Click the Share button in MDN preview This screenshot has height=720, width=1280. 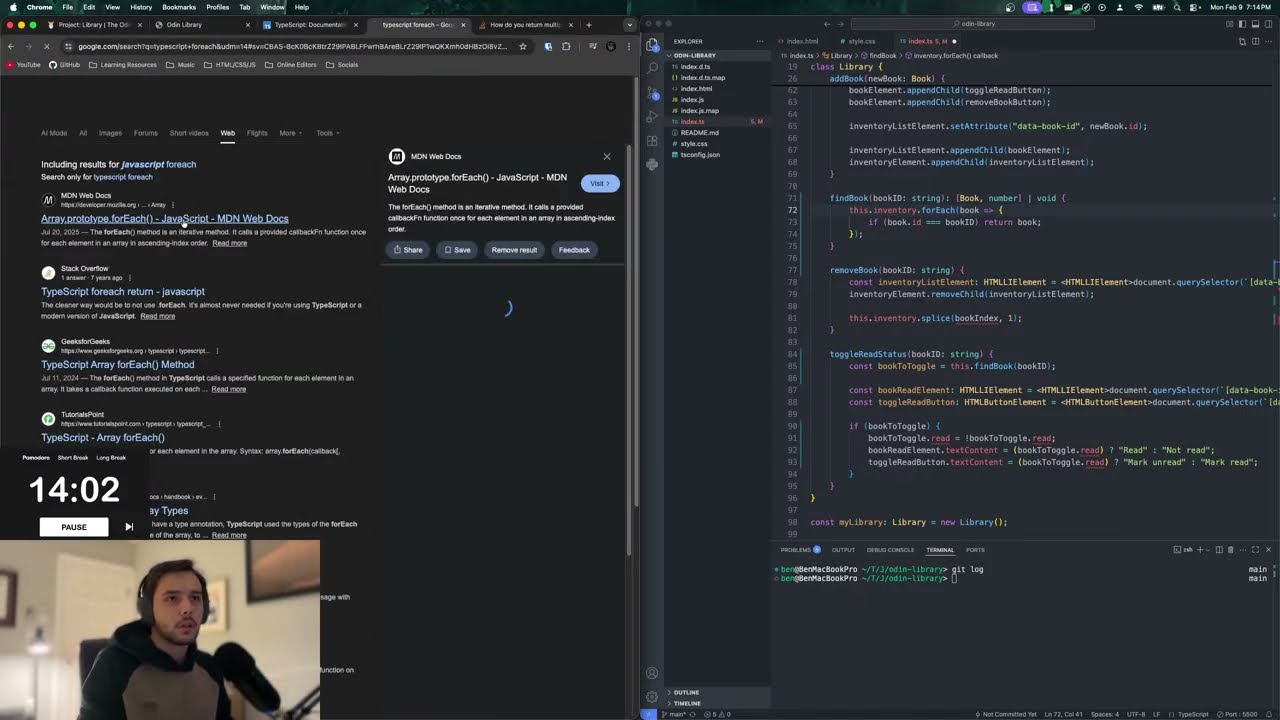(408, 250)
